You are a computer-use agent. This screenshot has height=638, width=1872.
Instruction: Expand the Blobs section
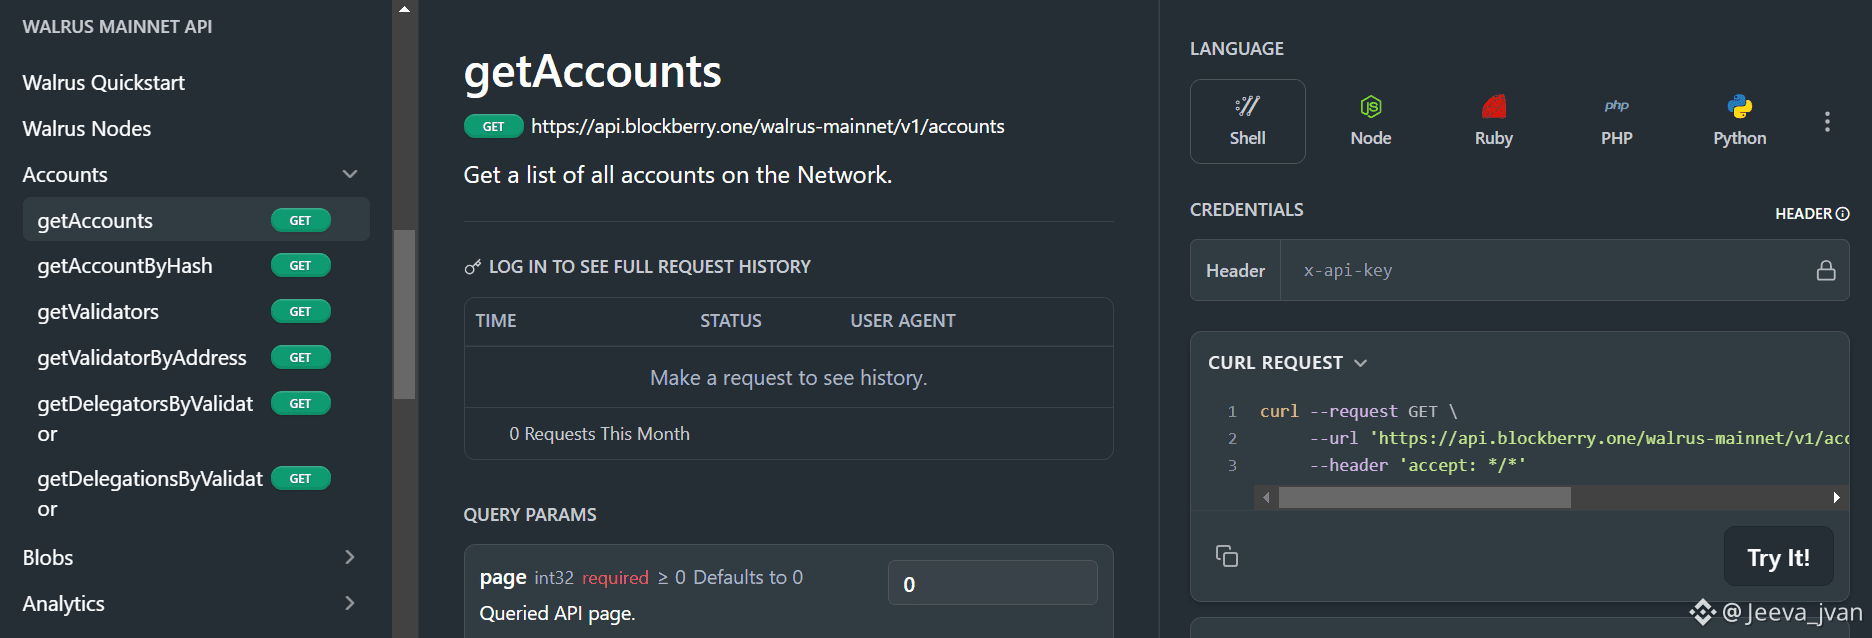click(350, 557)
